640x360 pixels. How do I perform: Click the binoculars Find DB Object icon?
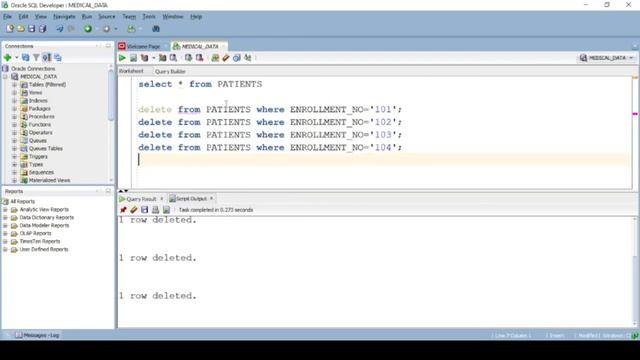pos(156,29)
